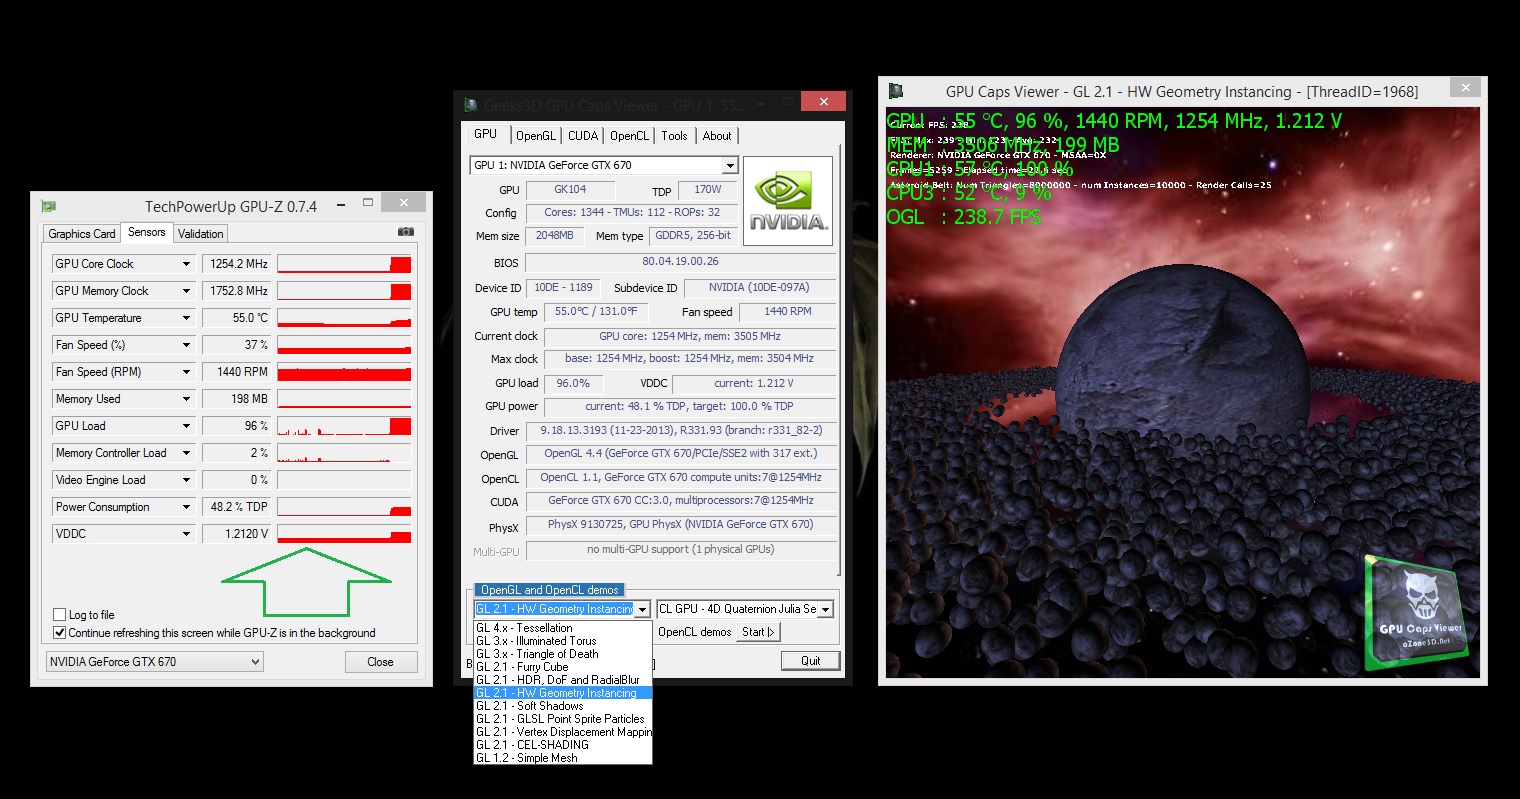Click the 48.2 % TDP power consumption value
This screenshot has width=1520, height=799.
(237, 507)
